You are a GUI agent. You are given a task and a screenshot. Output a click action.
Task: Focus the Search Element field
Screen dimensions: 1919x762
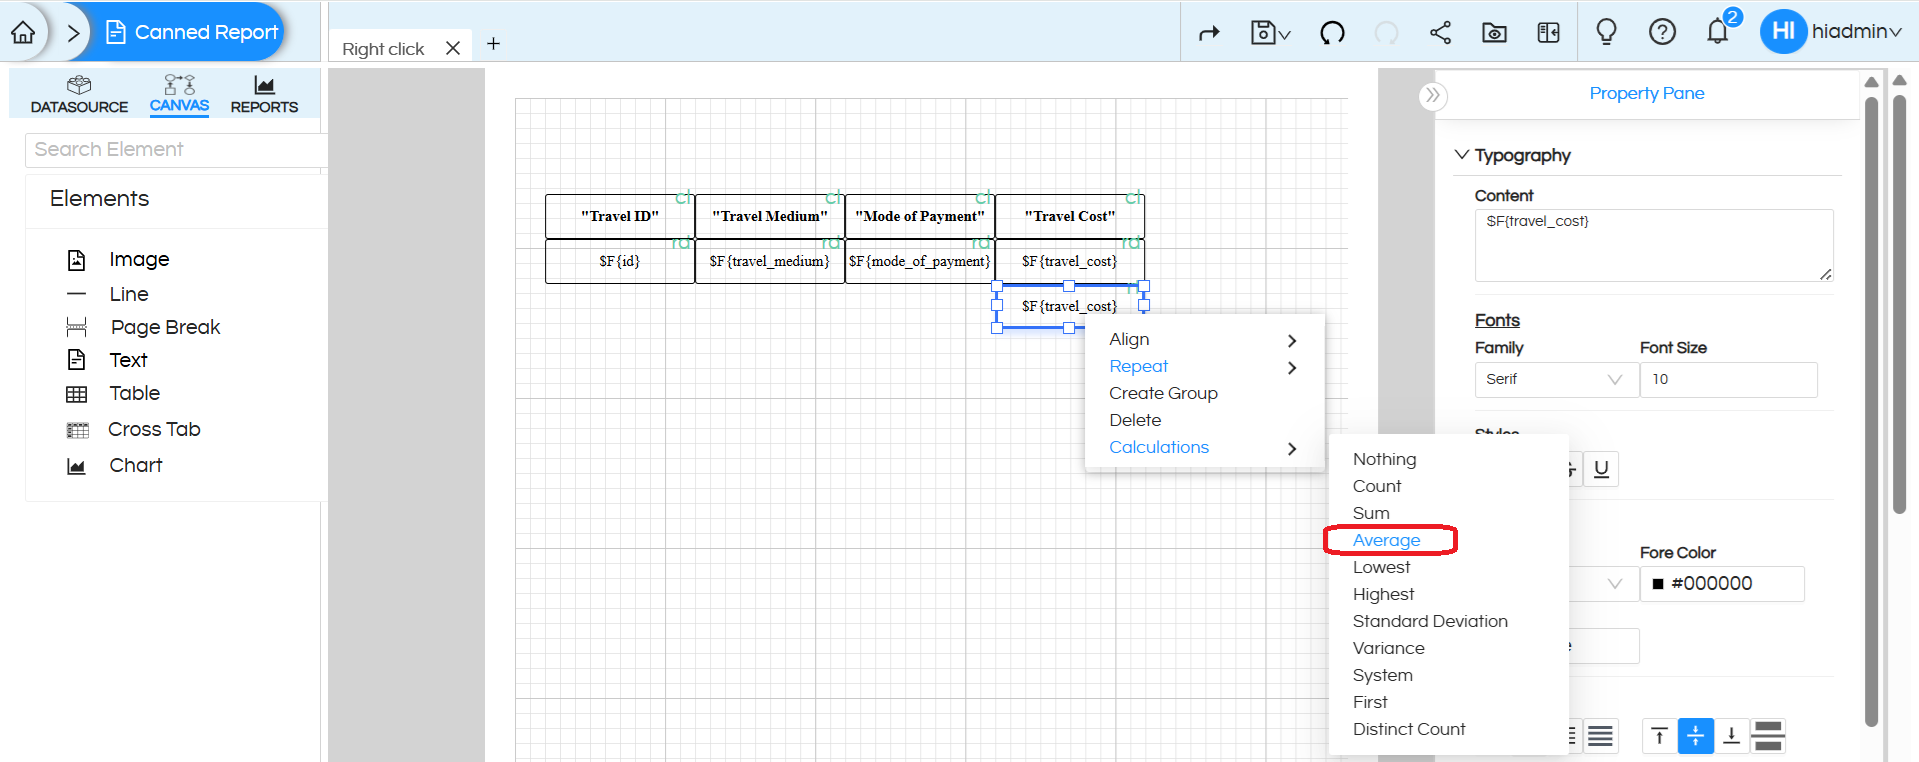pos(176,150)
